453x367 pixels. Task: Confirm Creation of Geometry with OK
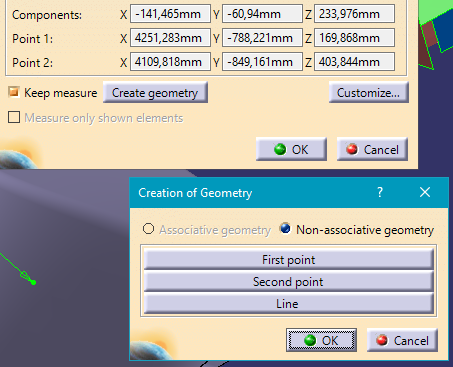(x=321, y=340)
